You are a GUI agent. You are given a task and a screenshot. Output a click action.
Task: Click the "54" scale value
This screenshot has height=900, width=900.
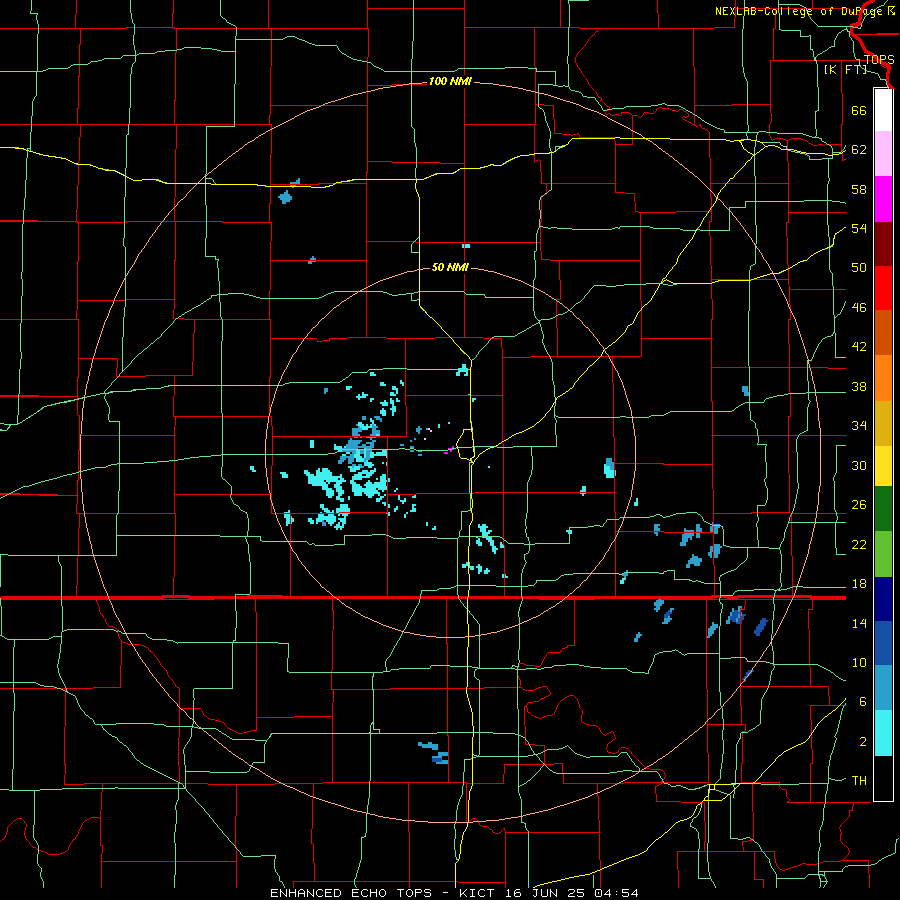point(859,228)
